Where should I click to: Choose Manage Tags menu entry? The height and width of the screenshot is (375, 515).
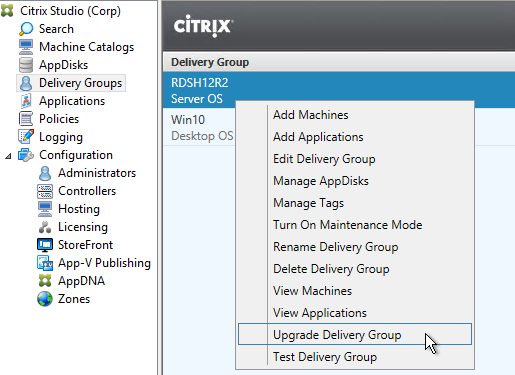[x=355, y=203]
